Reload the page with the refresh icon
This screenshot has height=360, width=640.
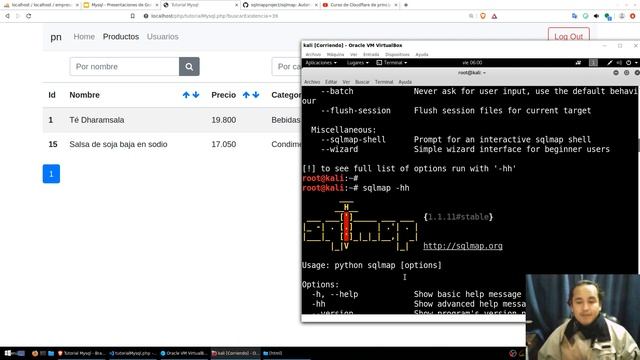click(x=29, y=16)
